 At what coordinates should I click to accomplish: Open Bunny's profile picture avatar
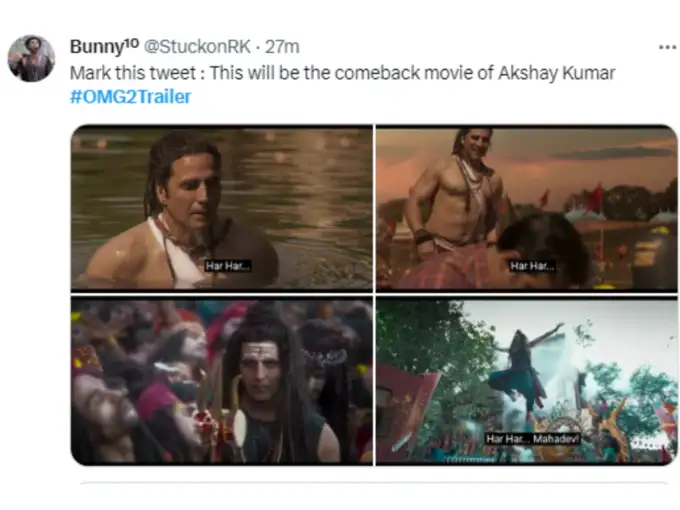click(x=31, y=59)
